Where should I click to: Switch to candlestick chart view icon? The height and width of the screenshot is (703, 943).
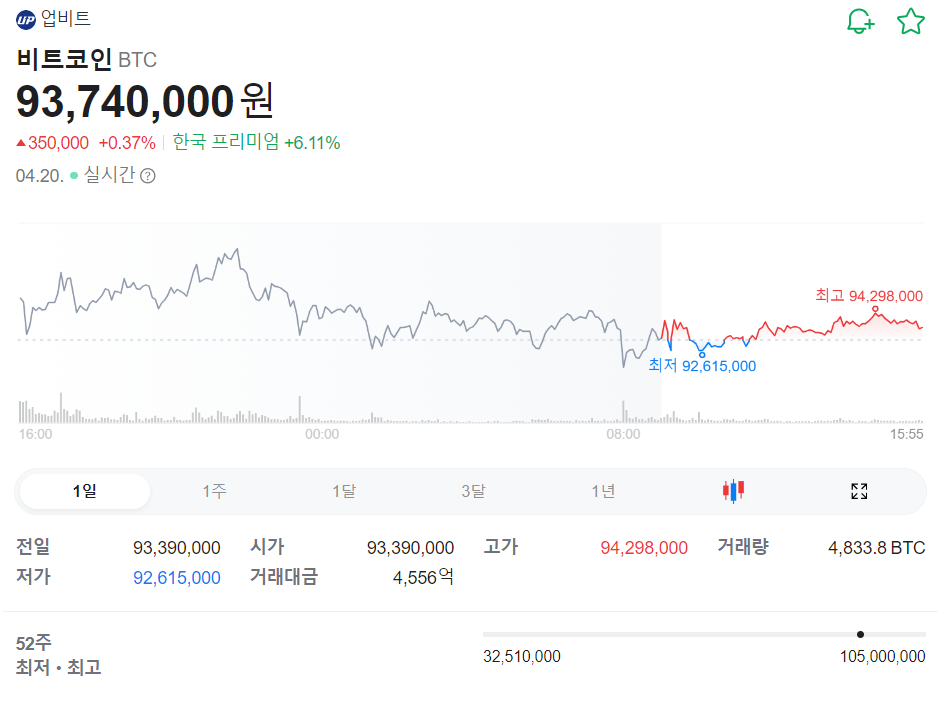point(733,491)
